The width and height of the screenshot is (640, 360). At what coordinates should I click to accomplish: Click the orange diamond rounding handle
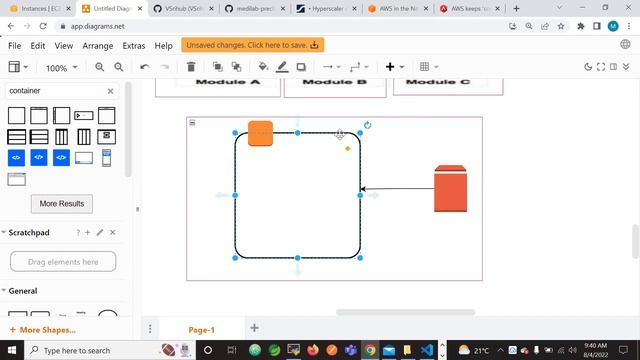point(348,149)
